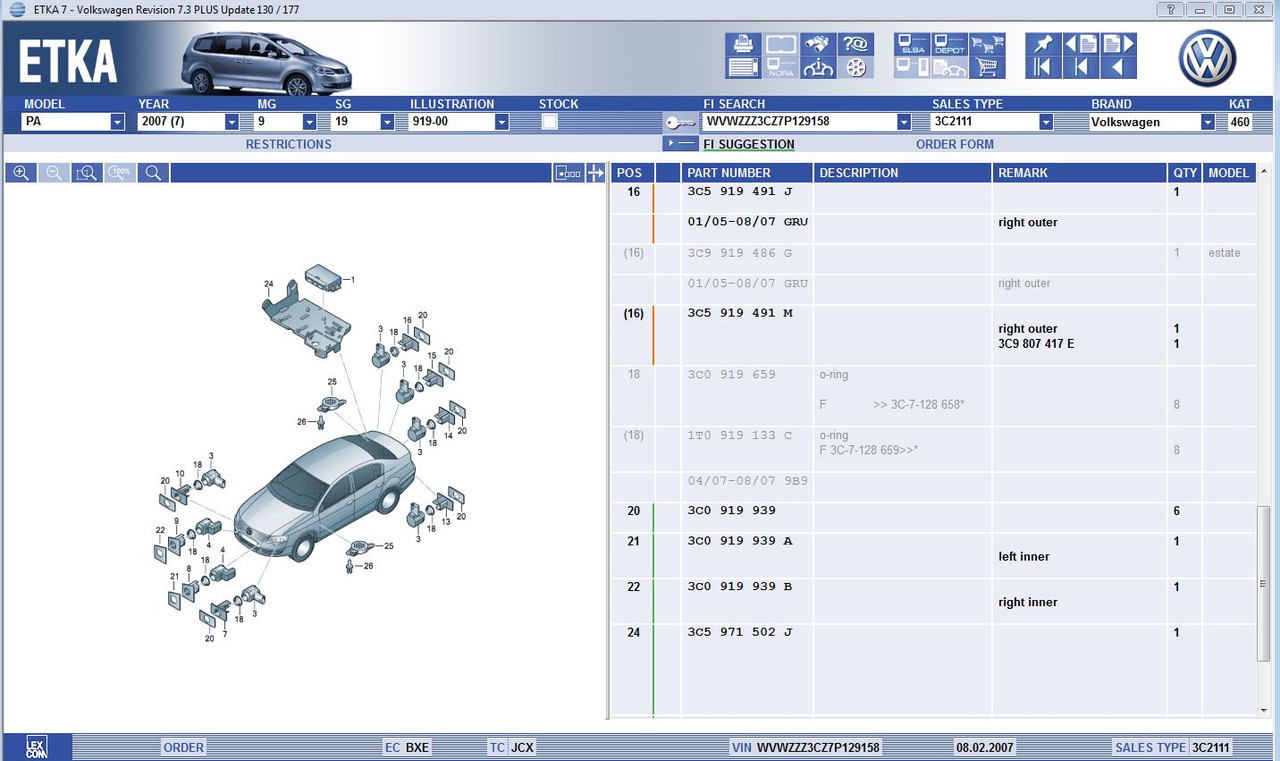Screen dimensions: 1280x761
Task: Open the ORDER FORM
Action: click(x=955, y=144)
